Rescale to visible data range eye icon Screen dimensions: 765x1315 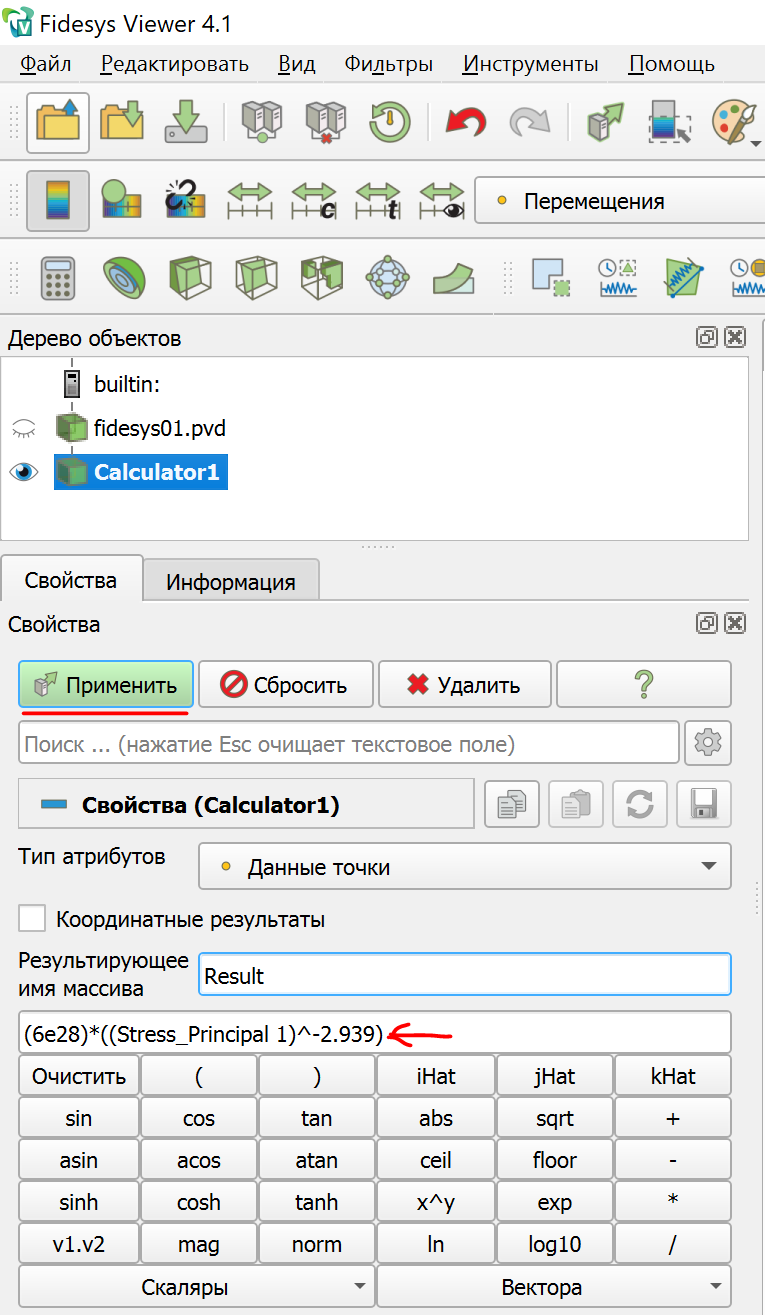[442, 200]
